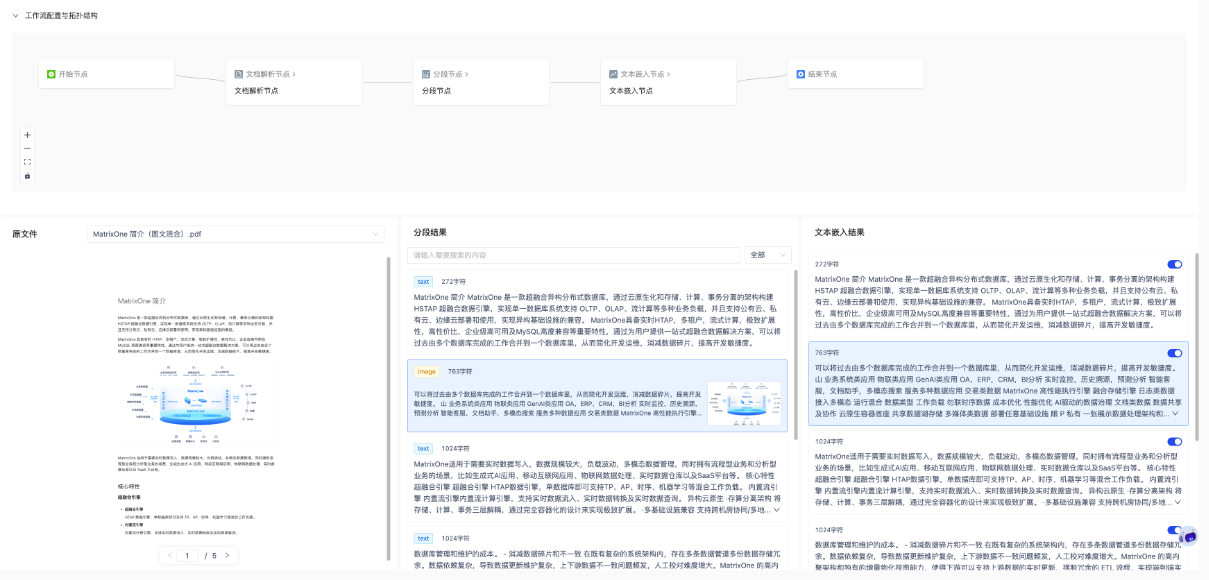Click the 开始节点 start node icon
This screenshot has height=580, width=1209.
[52, 74]
